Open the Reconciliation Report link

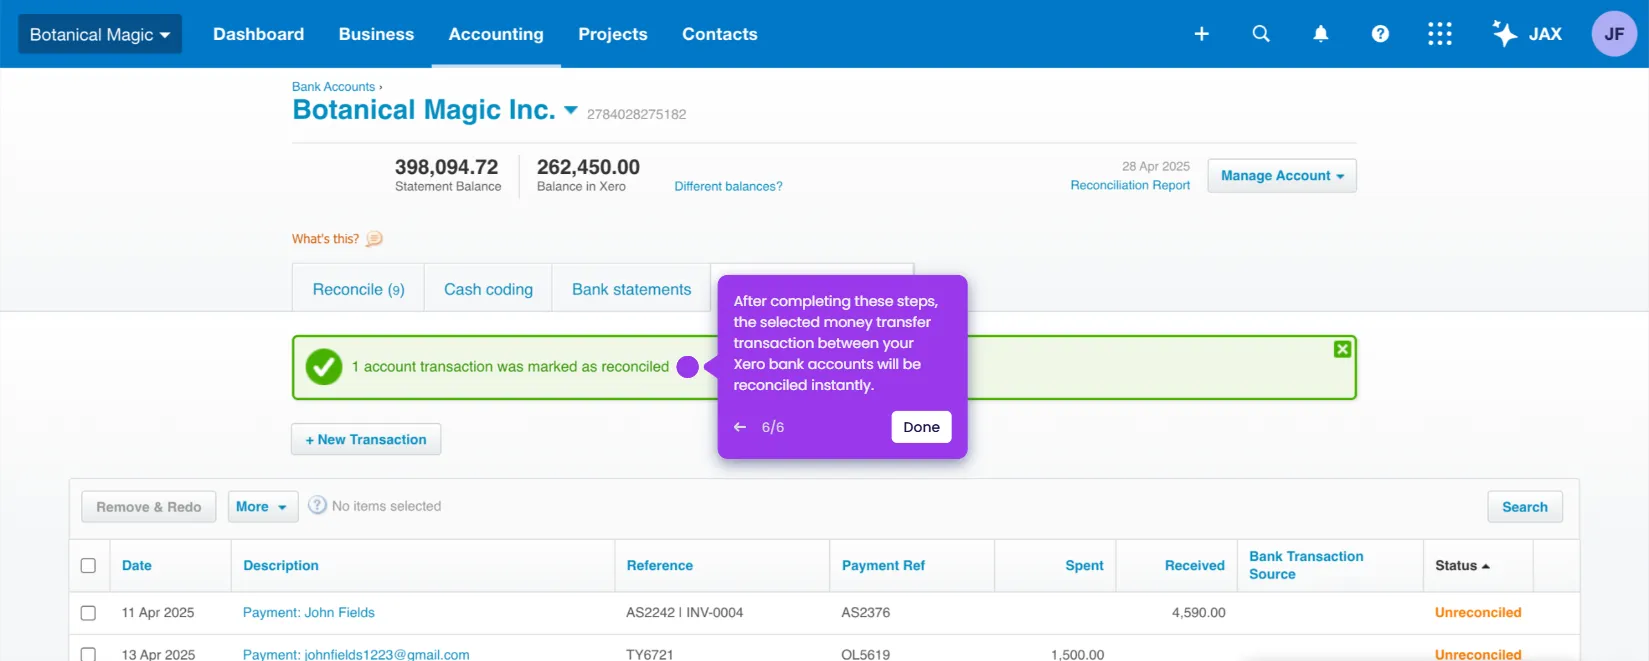tap(1130, 185)
